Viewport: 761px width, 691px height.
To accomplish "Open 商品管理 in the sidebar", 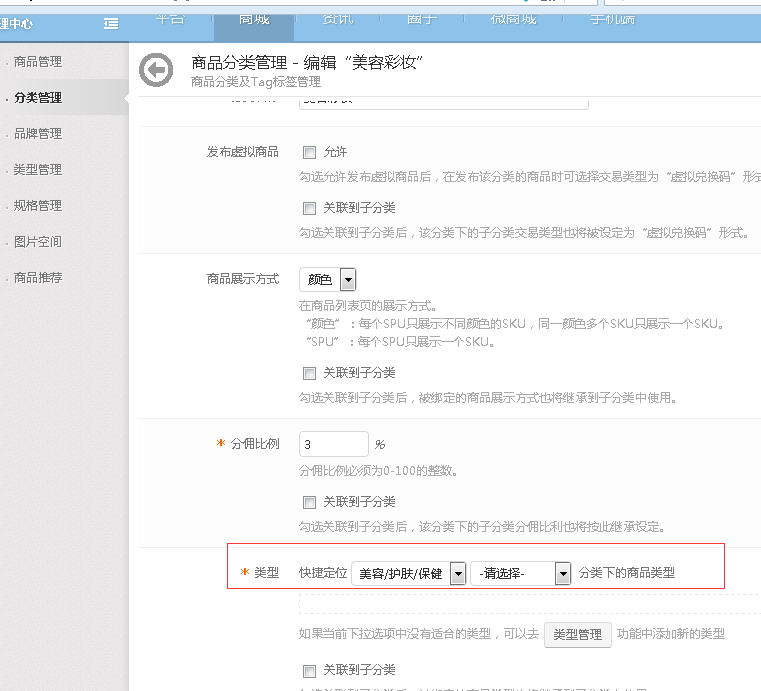I will pos(38,62).
